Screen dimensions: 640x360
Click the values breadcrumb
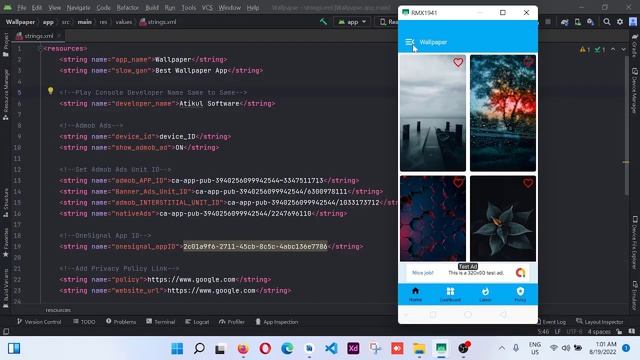click(123, 22)
